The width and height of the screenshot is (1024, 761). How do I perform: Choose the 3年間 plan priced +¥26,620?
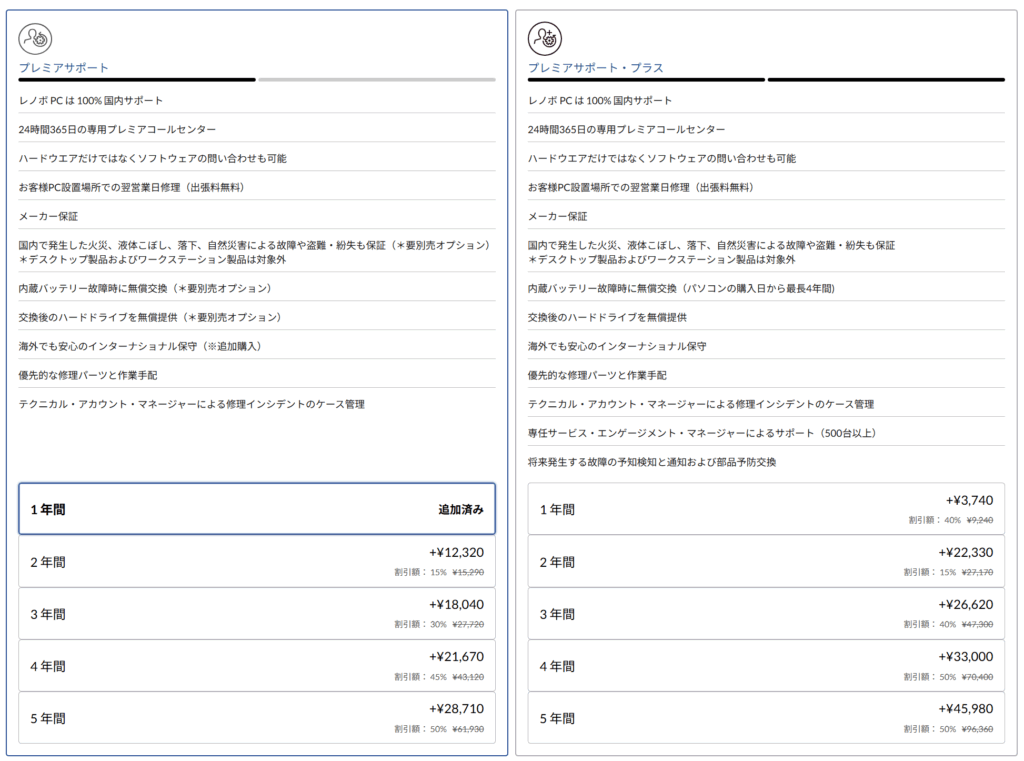click(x=766, y=613)
